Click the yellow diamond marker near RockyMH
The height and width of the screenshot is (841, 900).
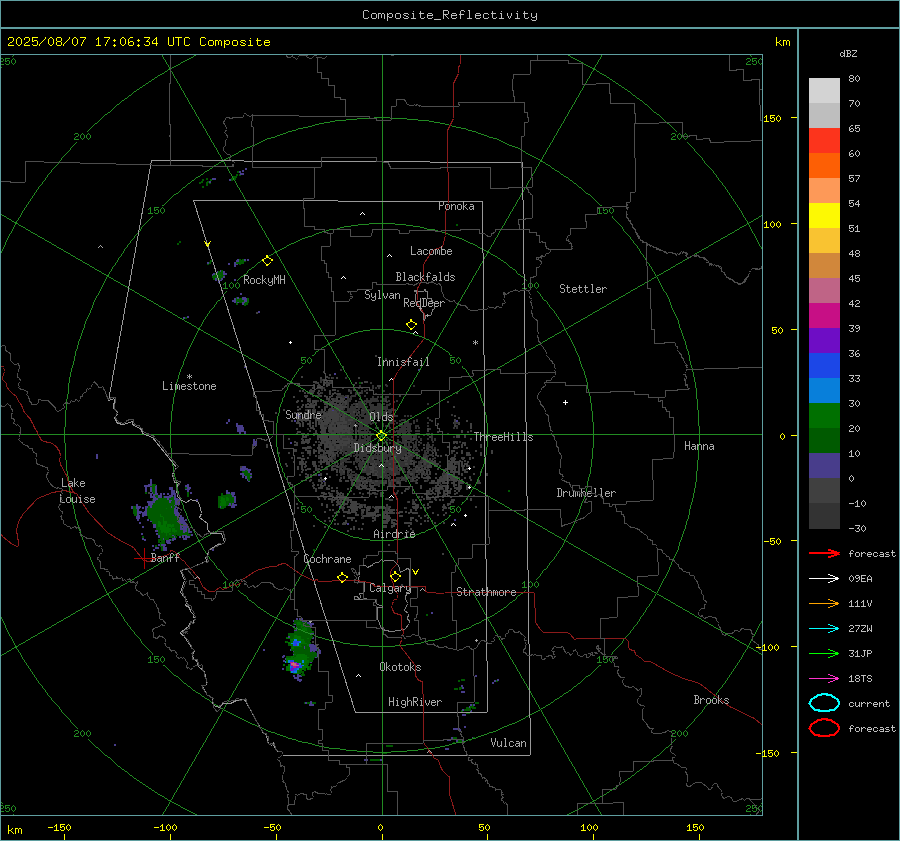point(267,261)
